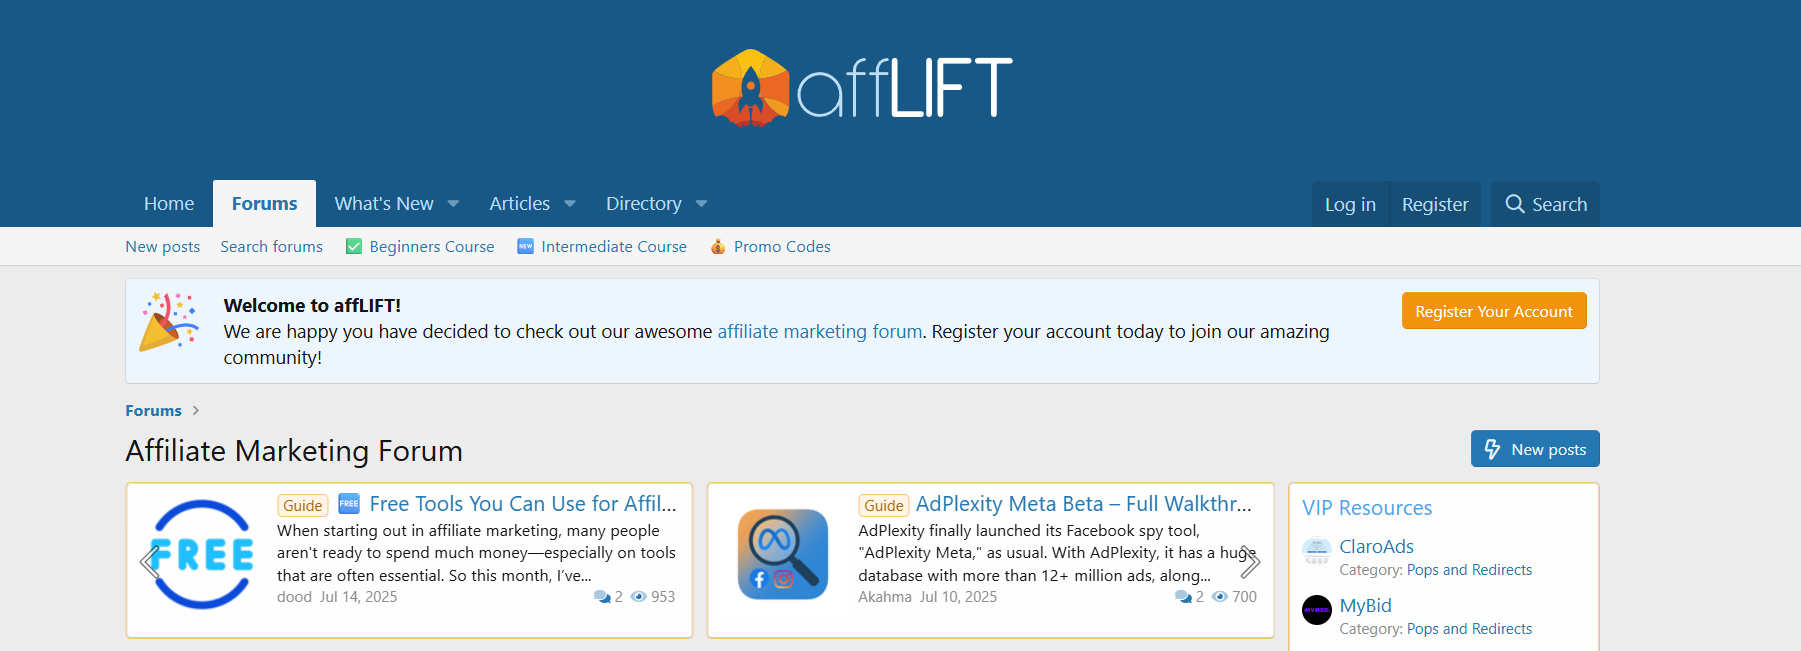Screen dimensions: 1801x651
Task: Select the Forums tab
Action: click(x=264, y=204)
